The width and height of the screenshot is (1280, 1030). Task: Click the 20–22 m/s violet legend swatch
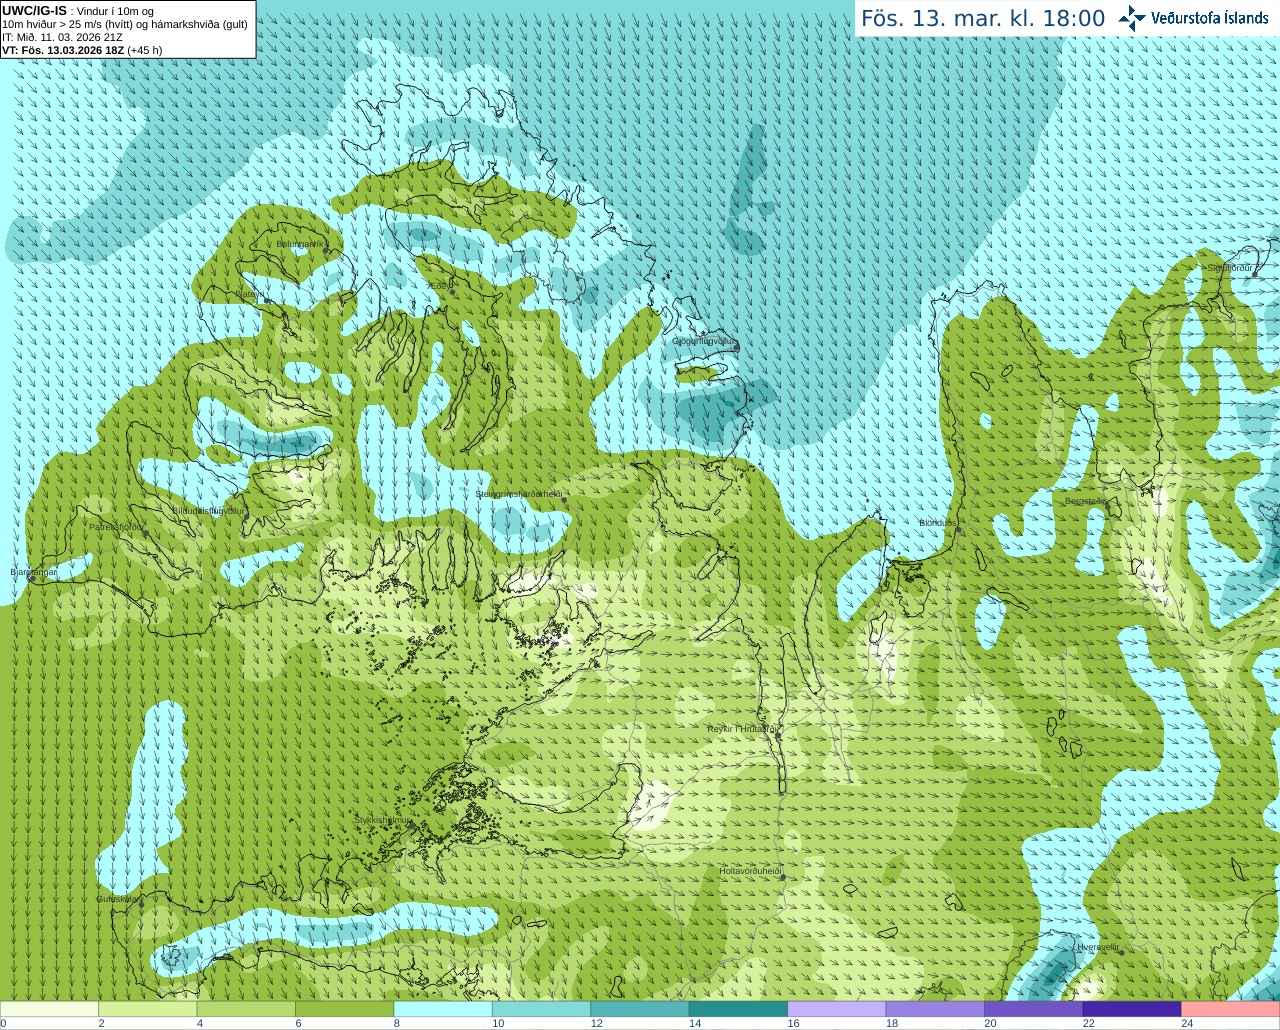click(x=1034, y=1009)
